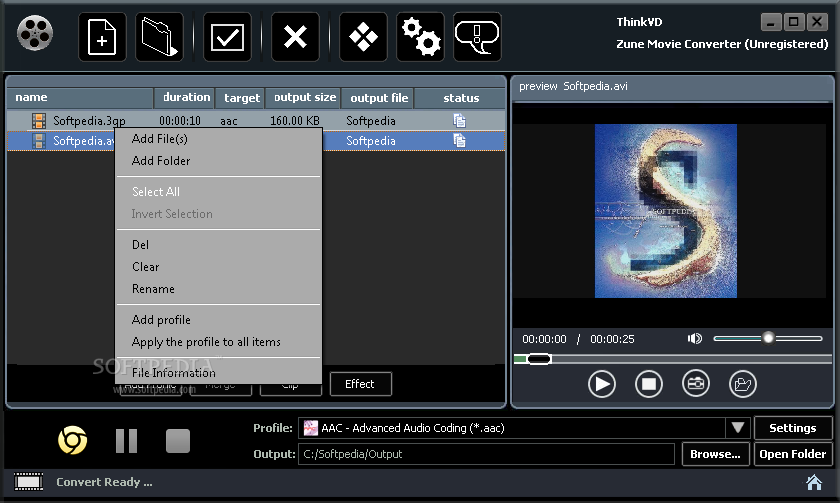The image size is (840, 503).
Task: Expand the Profile dropdown arrow
Action: [x=738, y=427]
